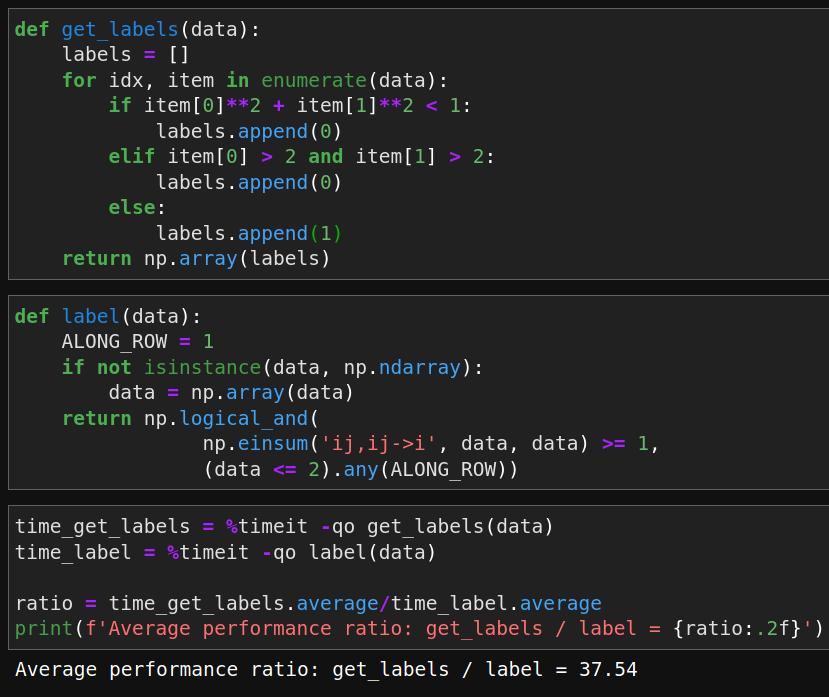The image size is (829, 697).
Task: Click the print(f'Average performance ratio...') line
Action: tap(419, 629)
